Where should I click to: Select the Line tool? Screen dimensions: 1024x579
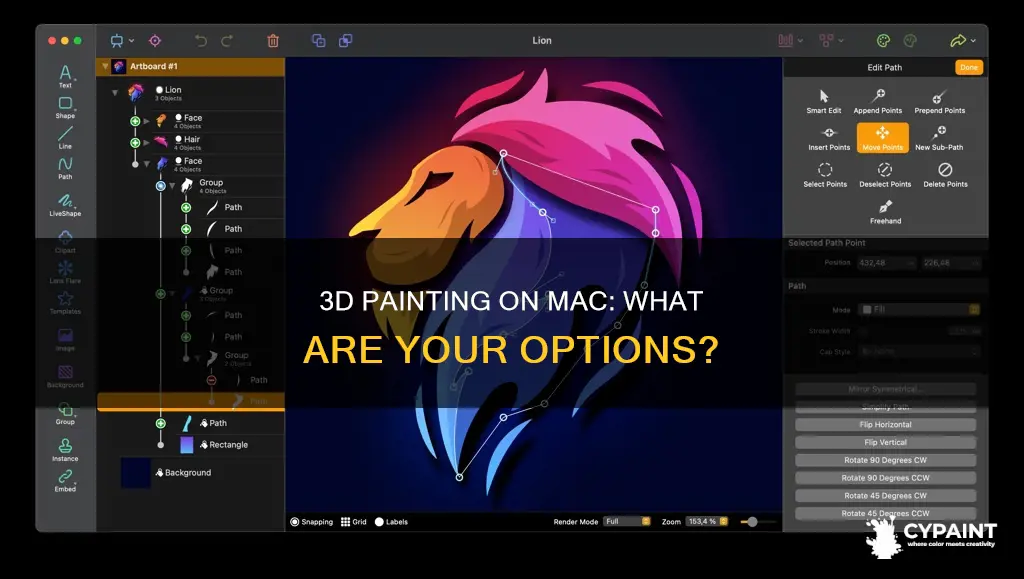(65, 138)
